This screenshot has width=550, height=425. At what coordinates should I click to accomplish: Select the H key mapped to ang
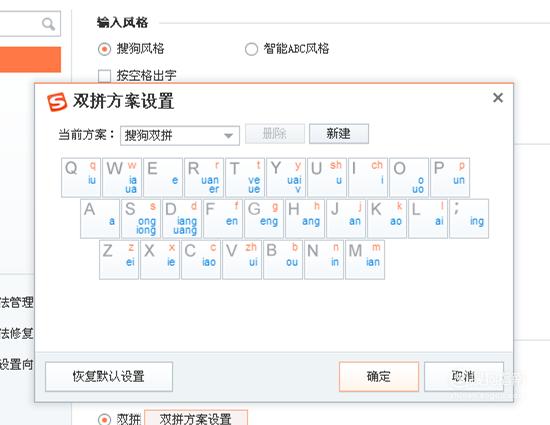point(305,219)
